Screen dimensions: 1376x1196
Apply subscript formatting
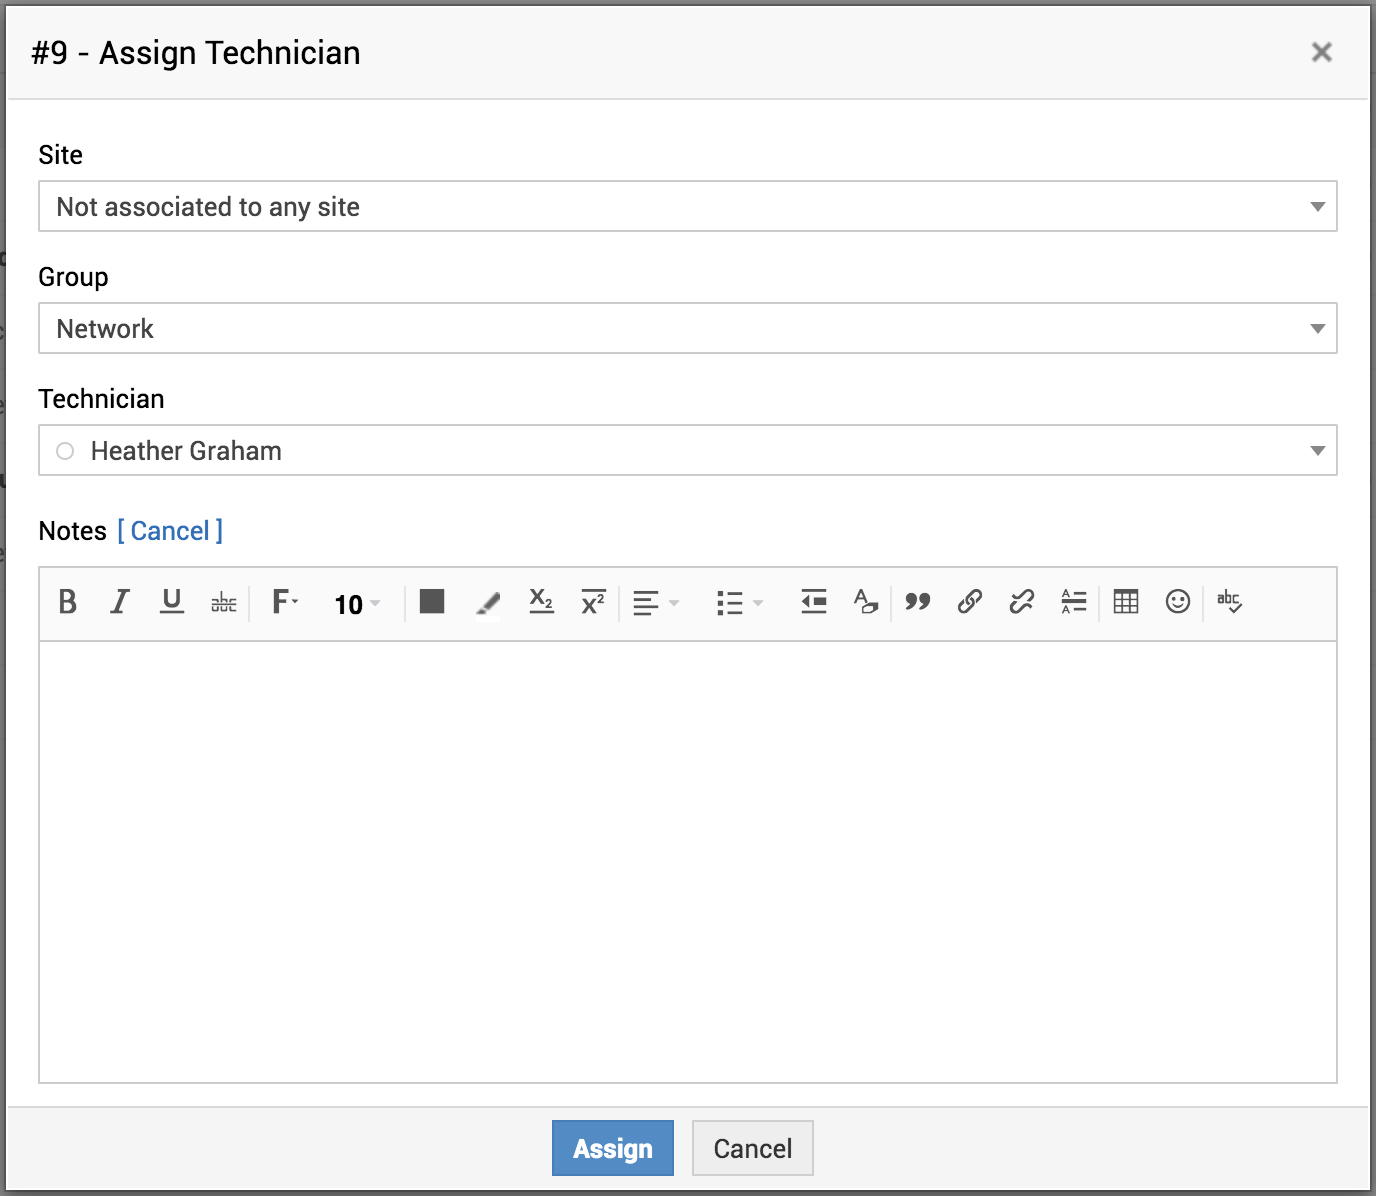point(541,602)
